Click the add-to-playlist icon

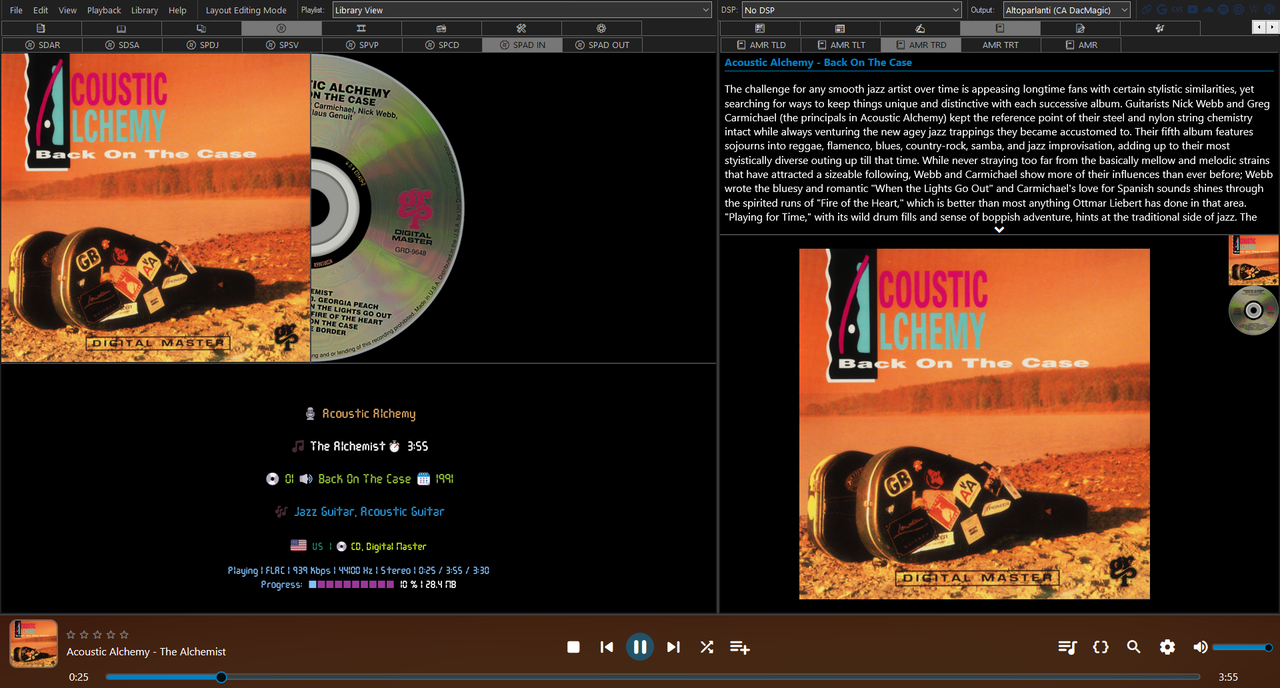(x=740, y=647)
